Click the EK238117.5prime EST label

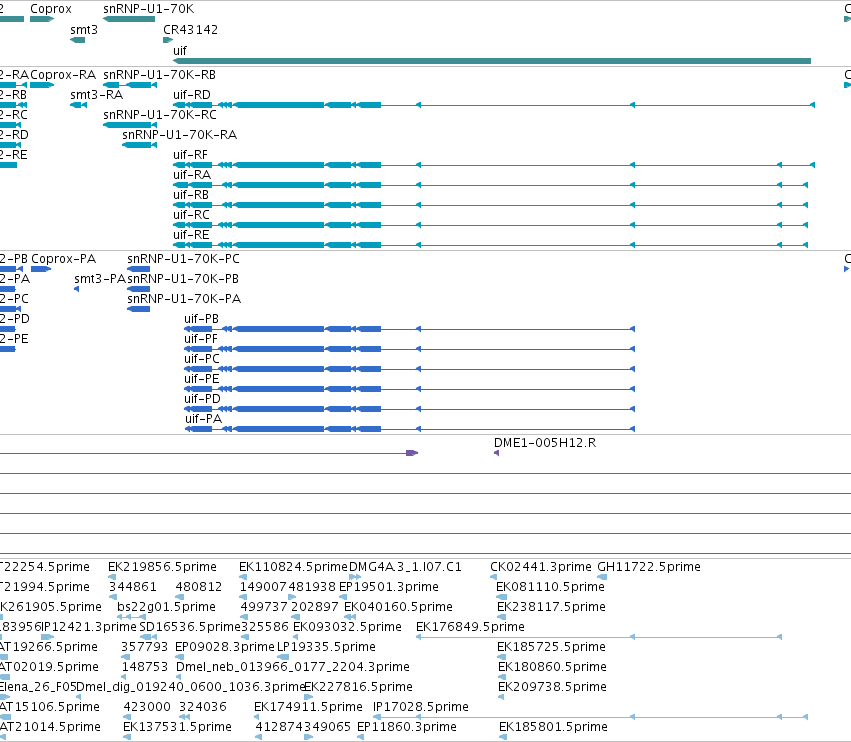tap(551, 607)
